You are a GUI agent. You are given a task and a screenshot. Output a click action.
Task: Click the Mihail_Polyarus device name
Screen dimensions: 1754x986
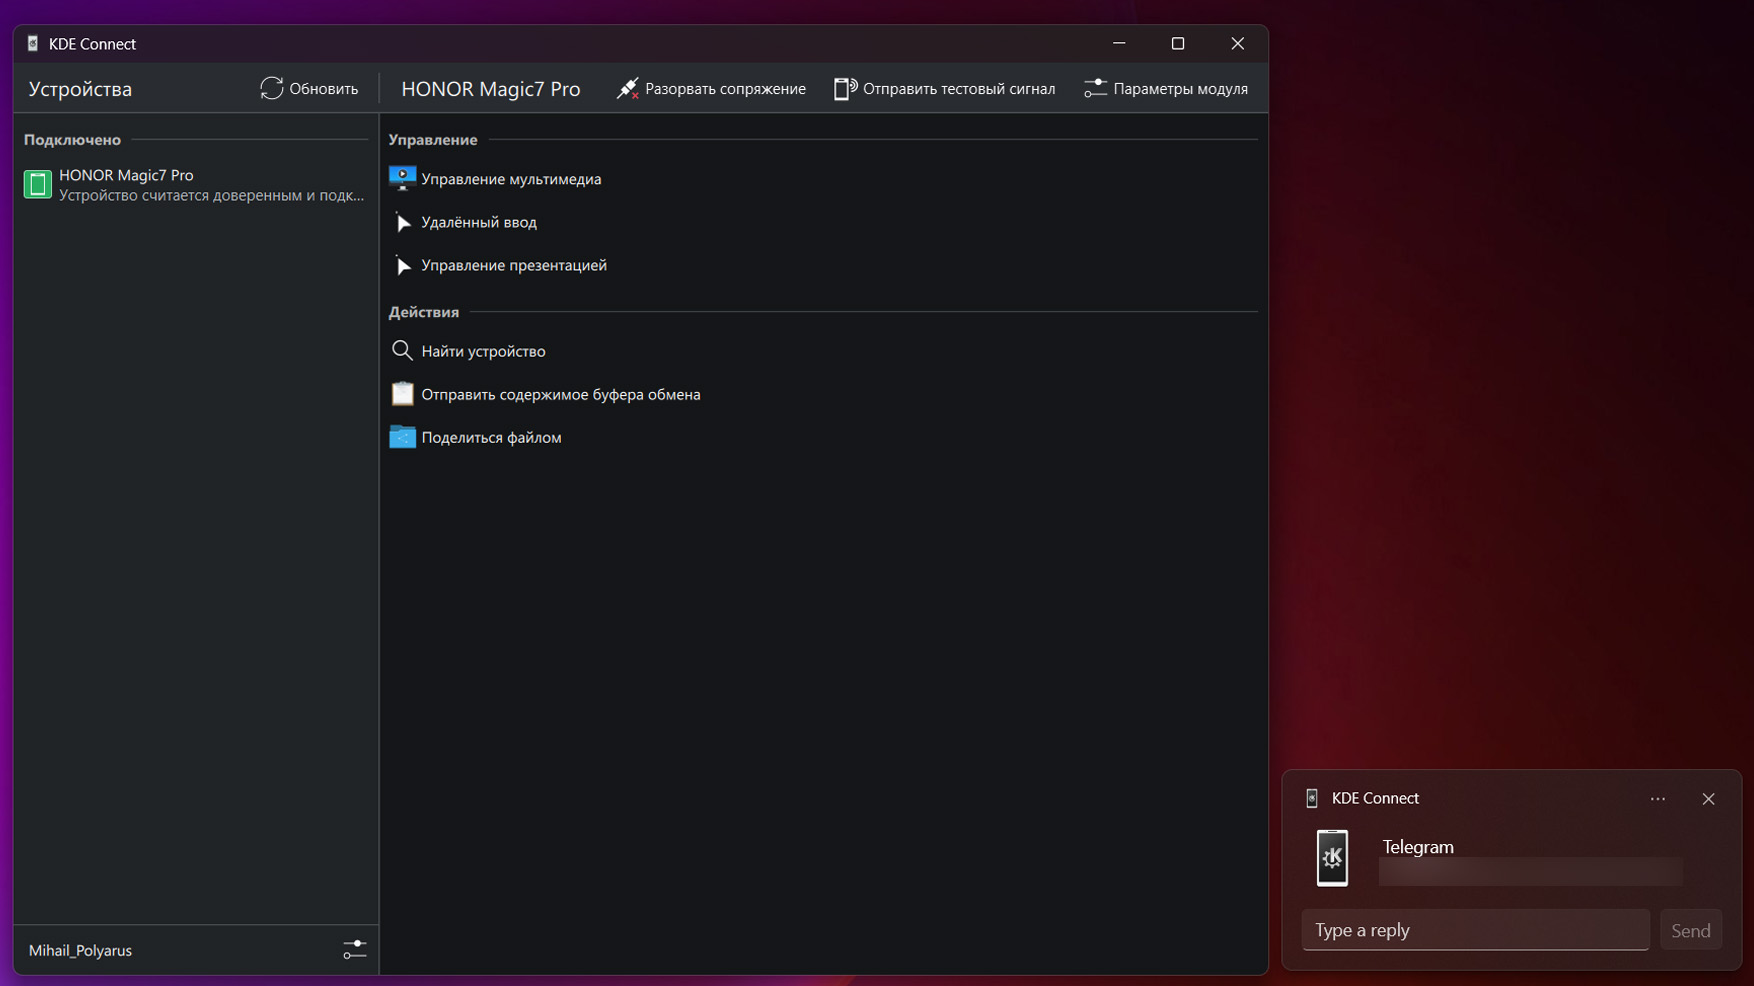80,950
